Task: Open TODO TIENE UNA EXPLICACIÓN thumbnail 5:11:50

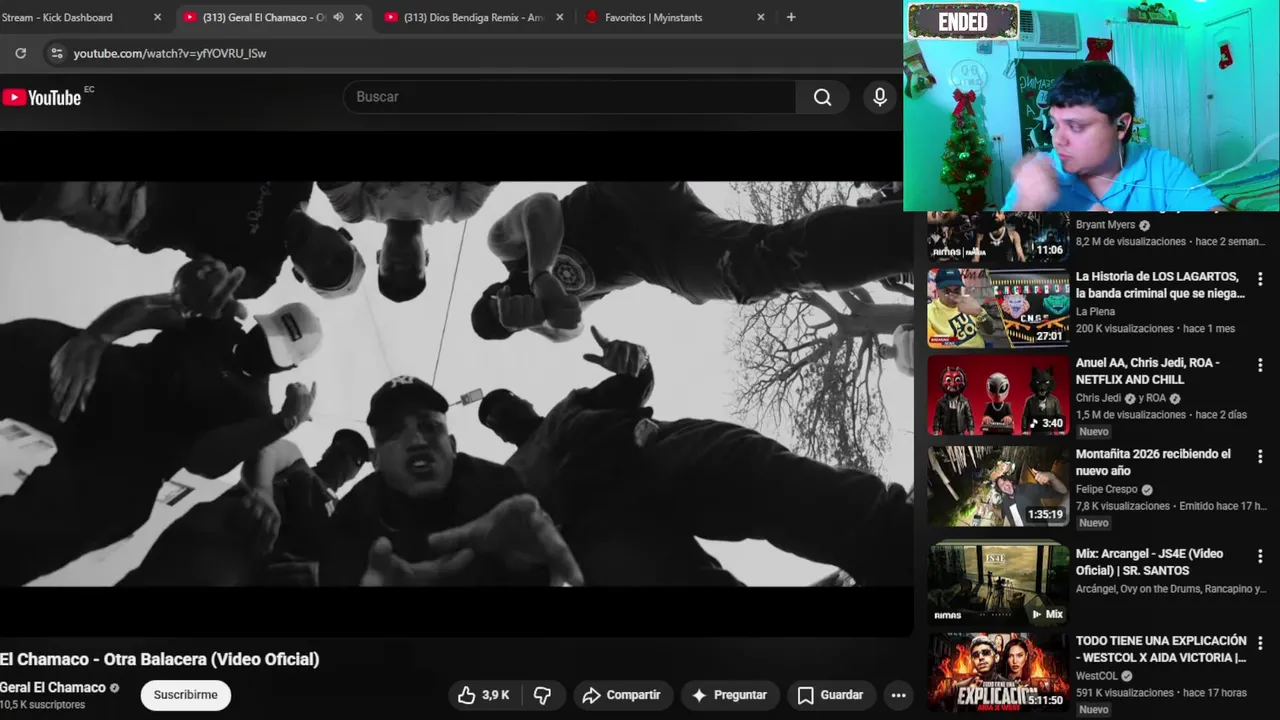Action: point(998,672)
